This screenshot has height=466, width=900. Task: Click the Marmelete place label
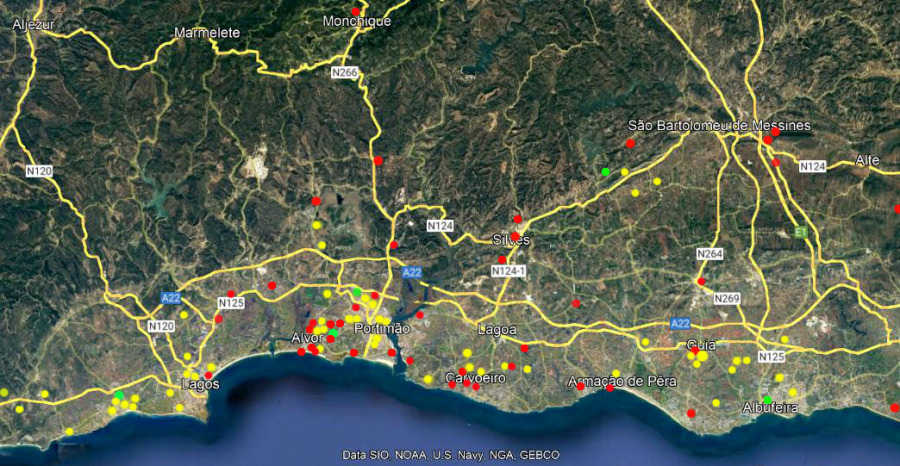click(x=207, y=33)
